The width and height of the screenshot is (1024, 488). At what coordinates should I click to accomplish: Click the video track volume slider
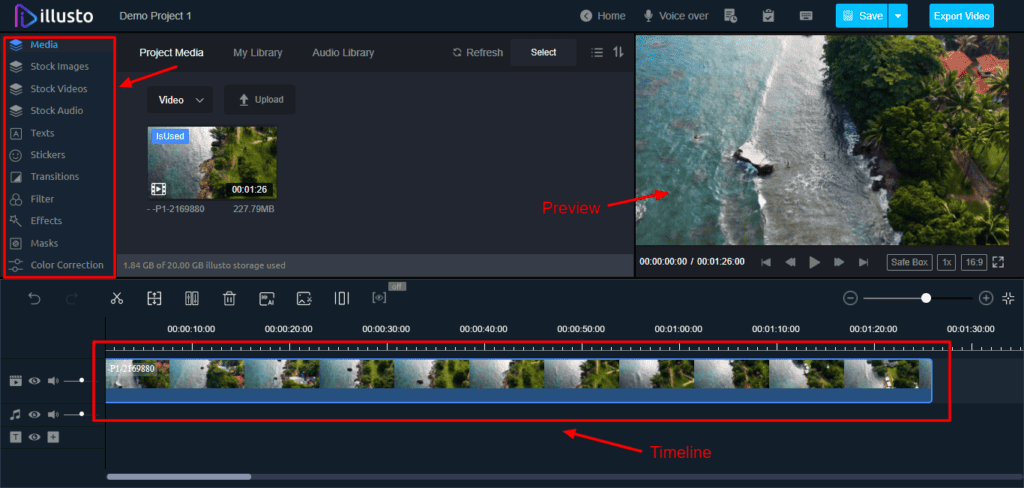pos(74,380)
